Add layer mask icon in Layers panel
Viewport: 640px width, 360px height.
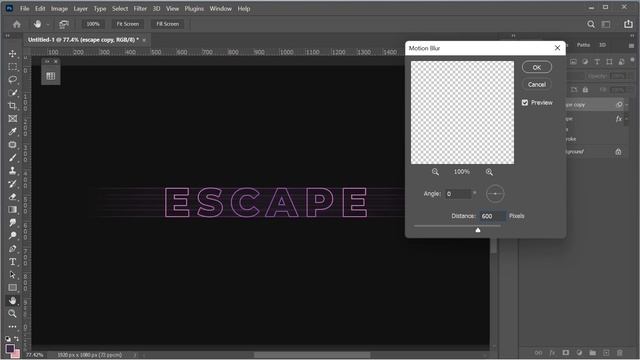[x=566, y=353]
